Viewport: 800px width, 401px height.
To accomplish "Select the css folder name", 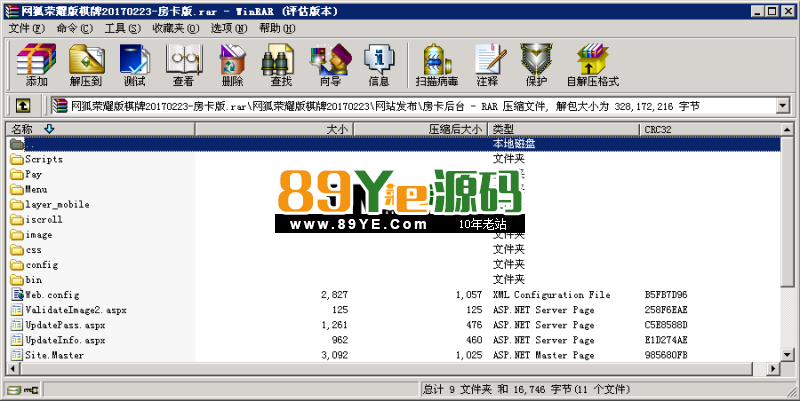I will click(34, 249).
